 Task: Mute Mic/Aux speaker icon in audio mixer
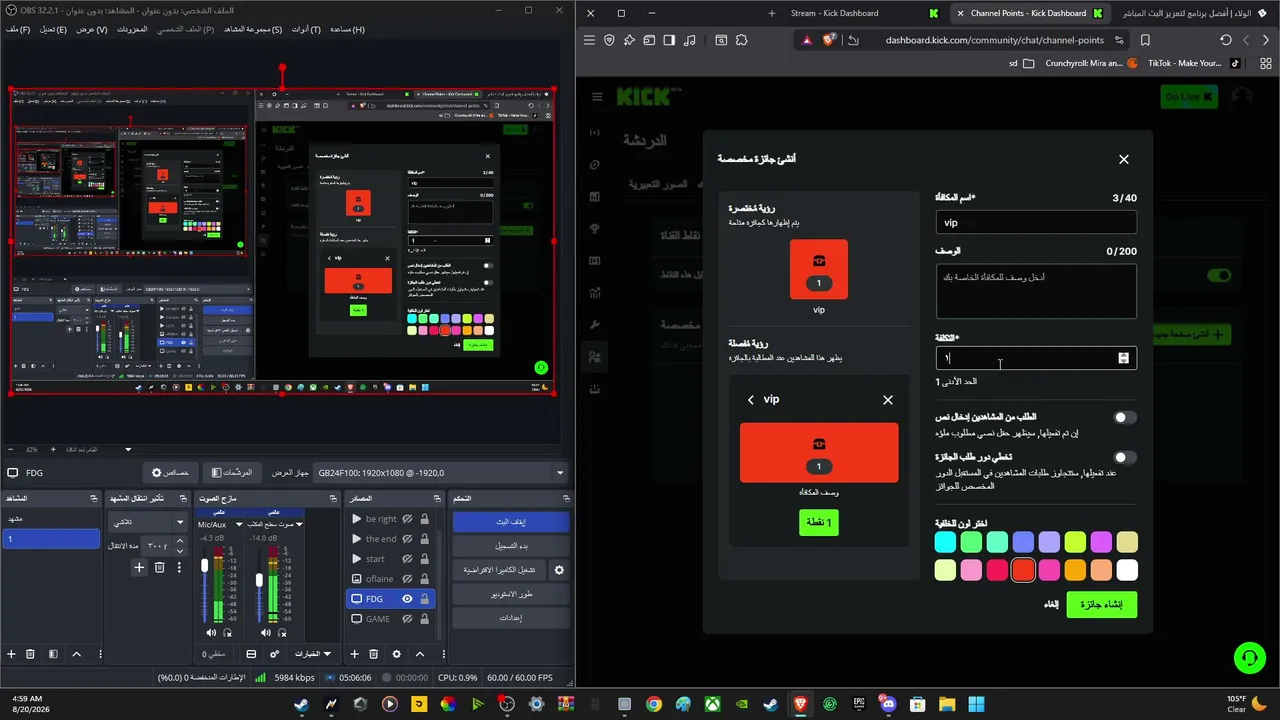click(x=211, y=633)
